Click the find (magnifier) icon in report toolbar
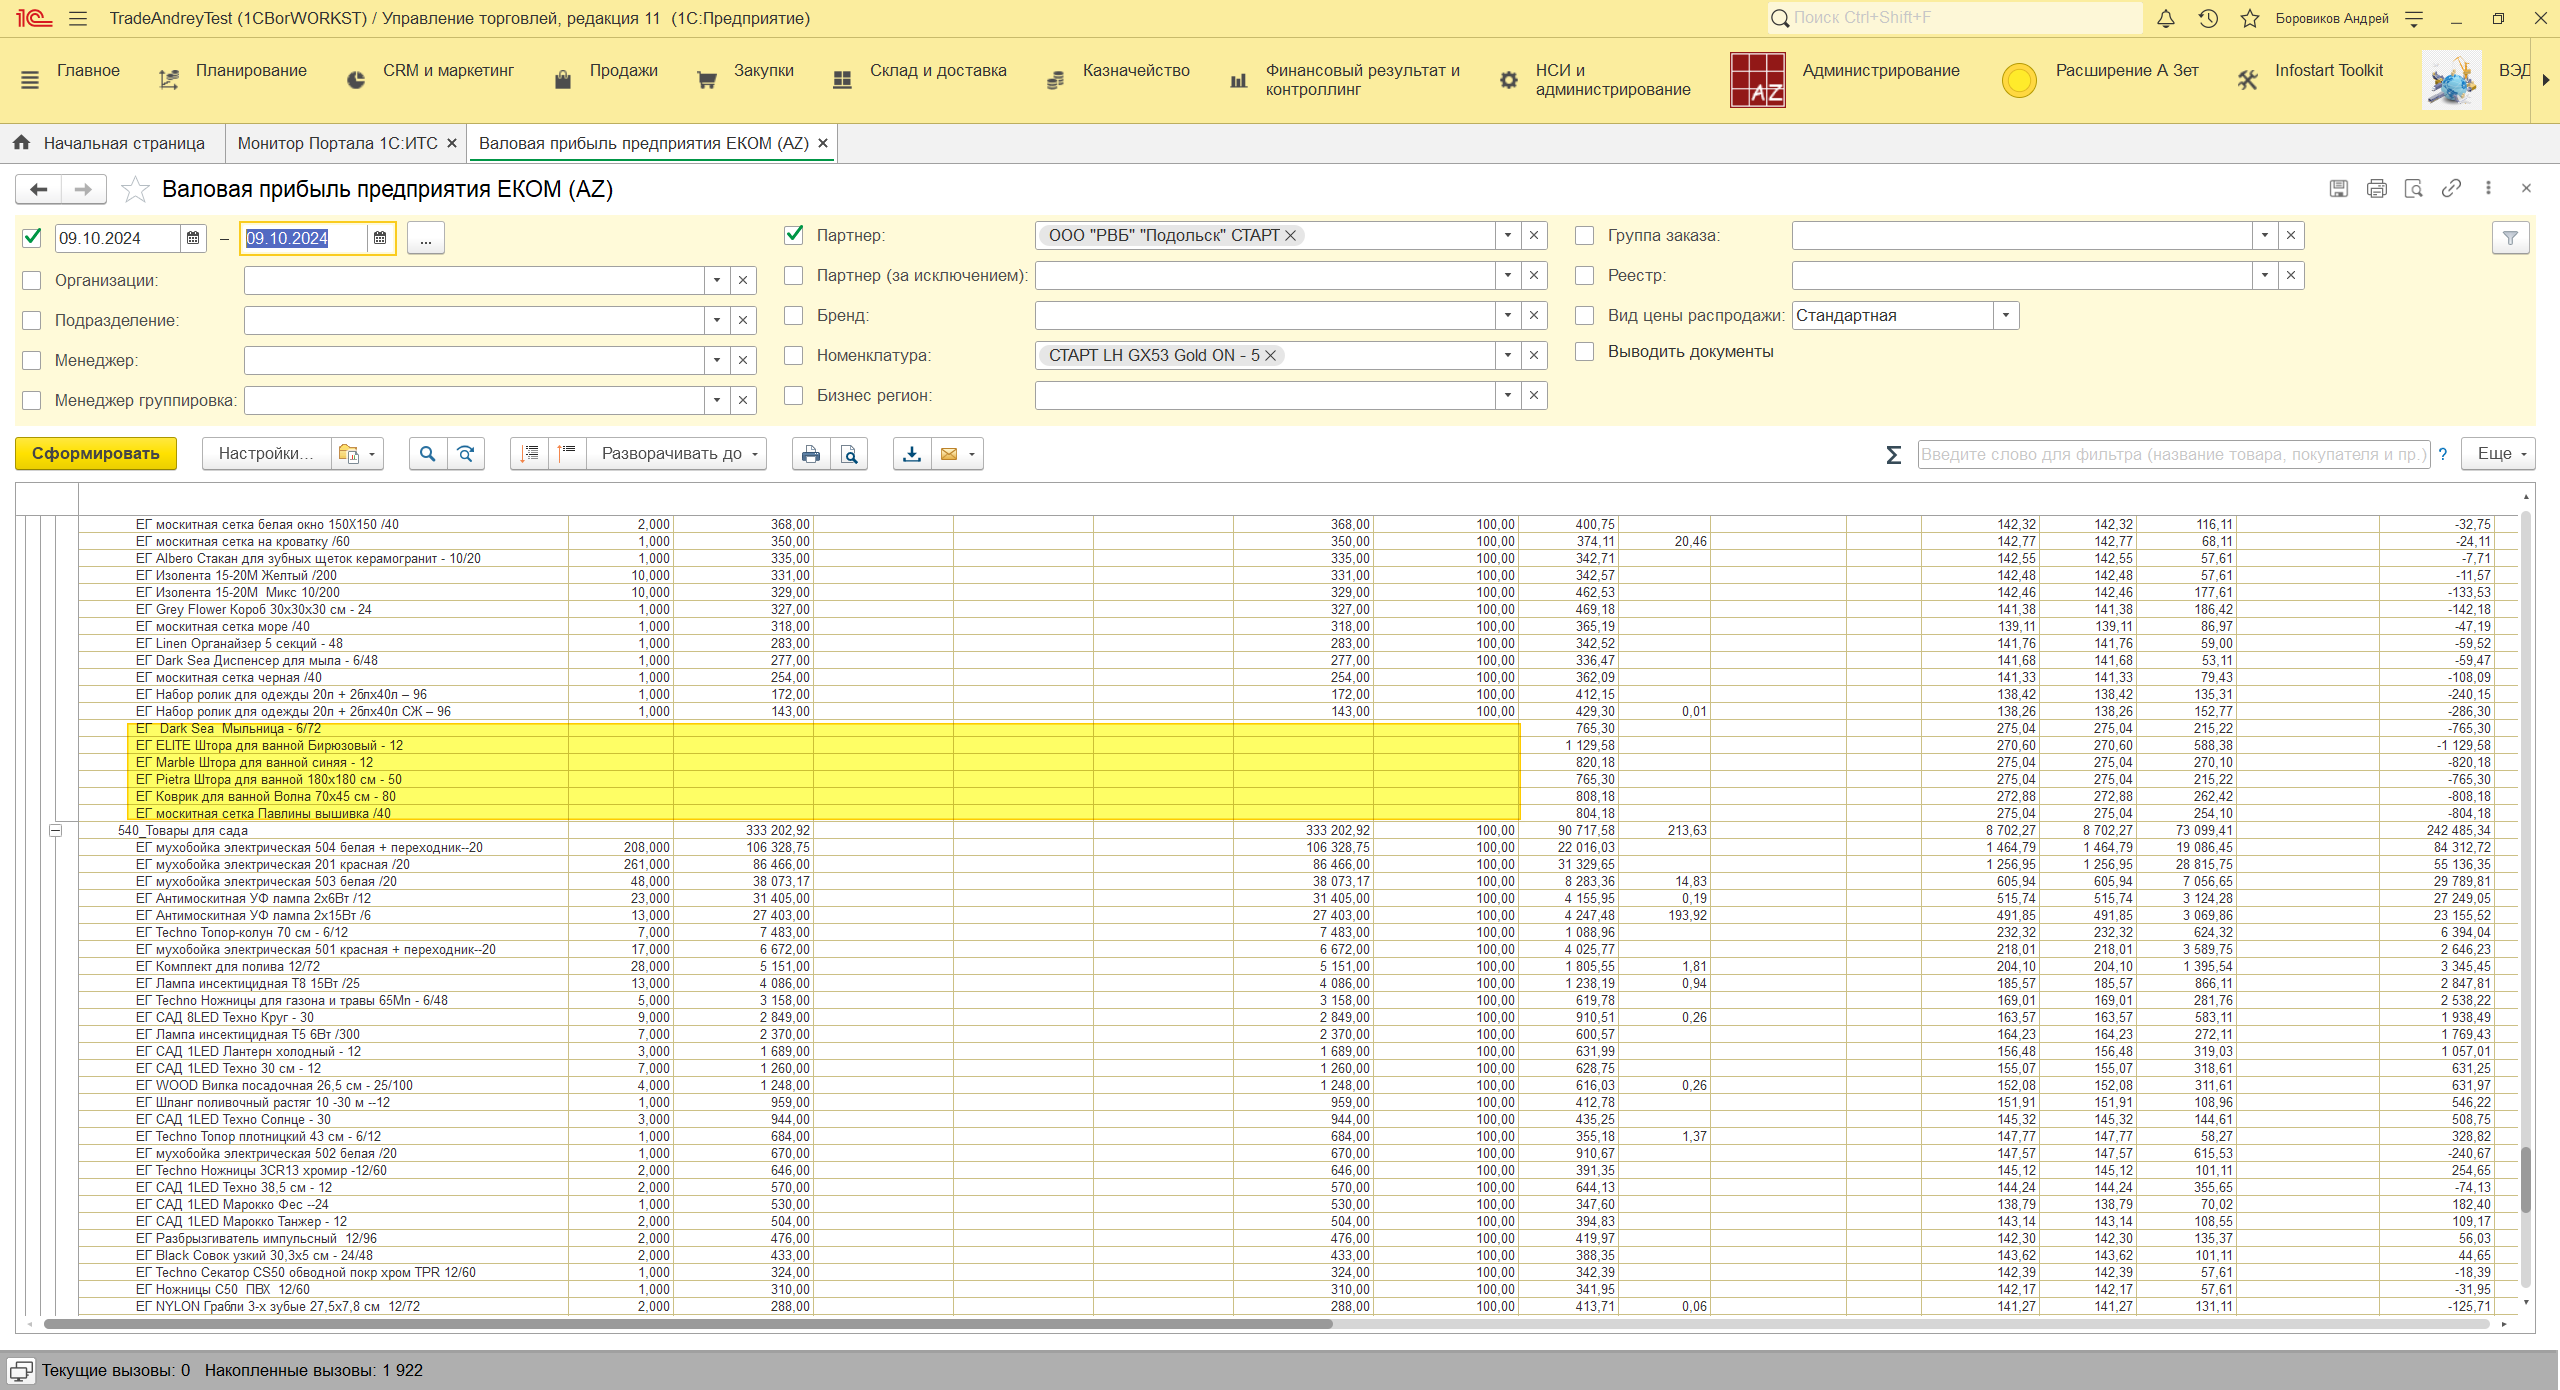2560x1390 pixels. pos(427,454)
